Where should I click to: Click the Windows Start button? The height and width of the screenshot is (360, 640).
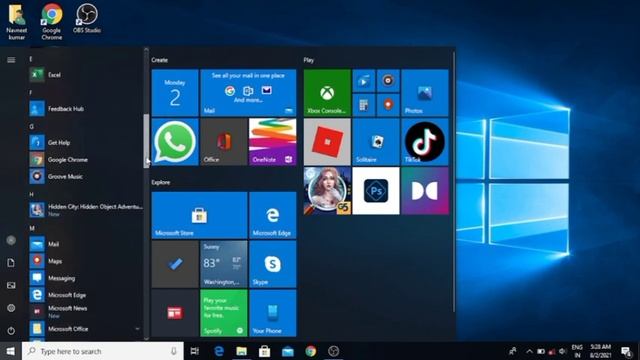click(11, 351)
